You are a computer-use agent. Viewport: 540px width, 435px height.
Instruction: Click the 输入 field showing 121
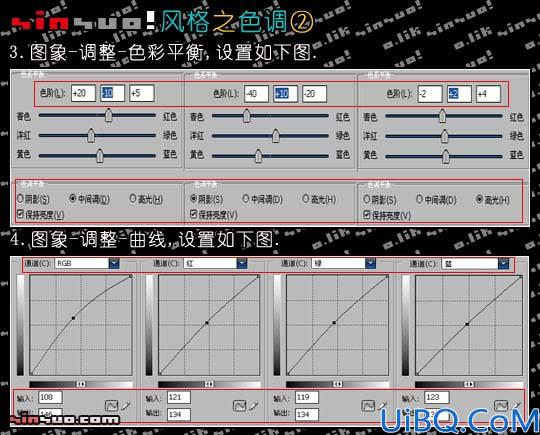[179, 397]
